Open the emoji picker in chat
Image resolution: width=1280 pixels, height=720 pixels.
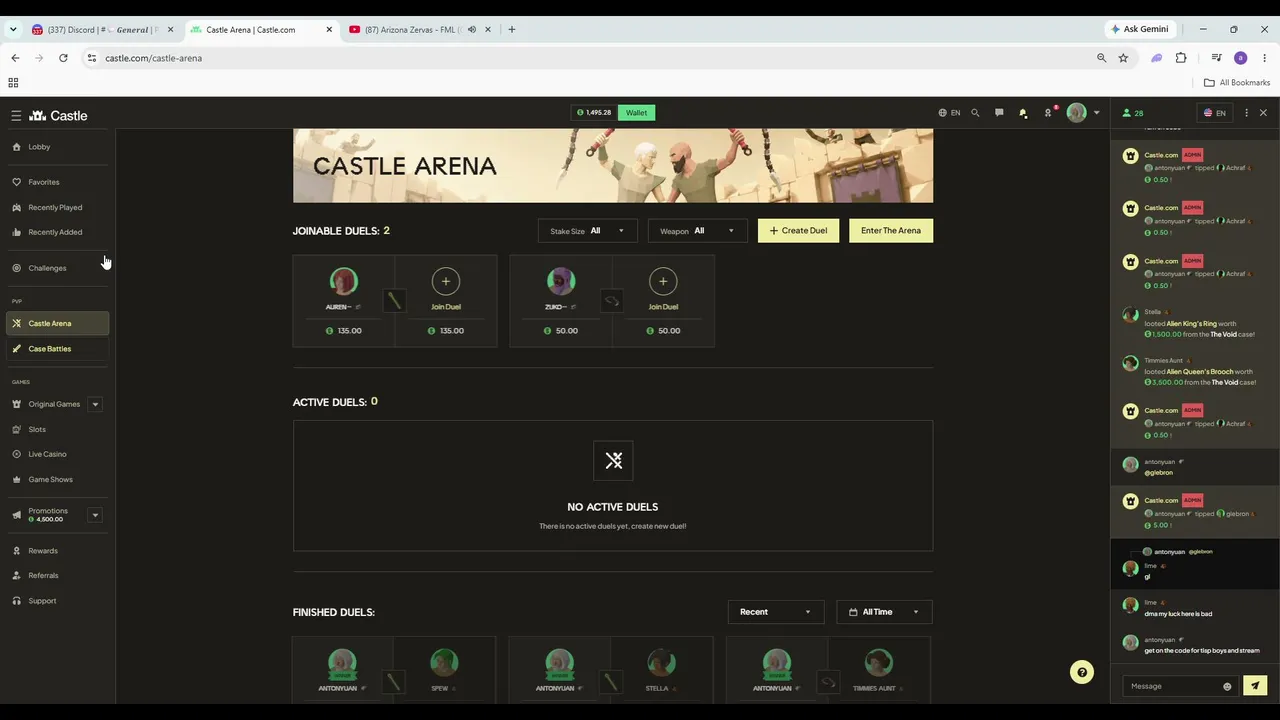point(1227,686)
